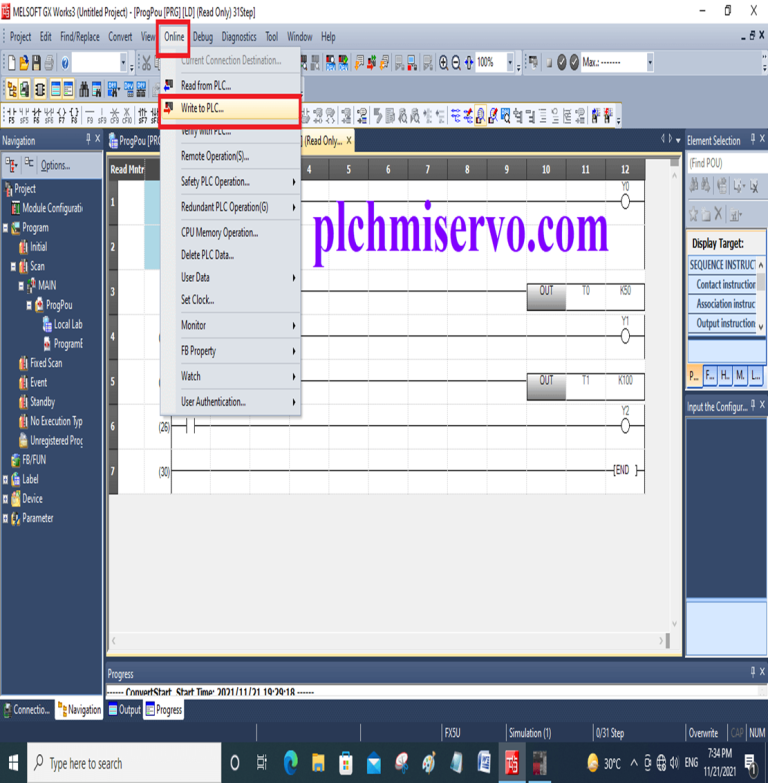Image resolution: width=768 pixels, height=783 pixels.
Task: Toggle the Navigation window toolbar icon
Action: [x=11, y=90]
